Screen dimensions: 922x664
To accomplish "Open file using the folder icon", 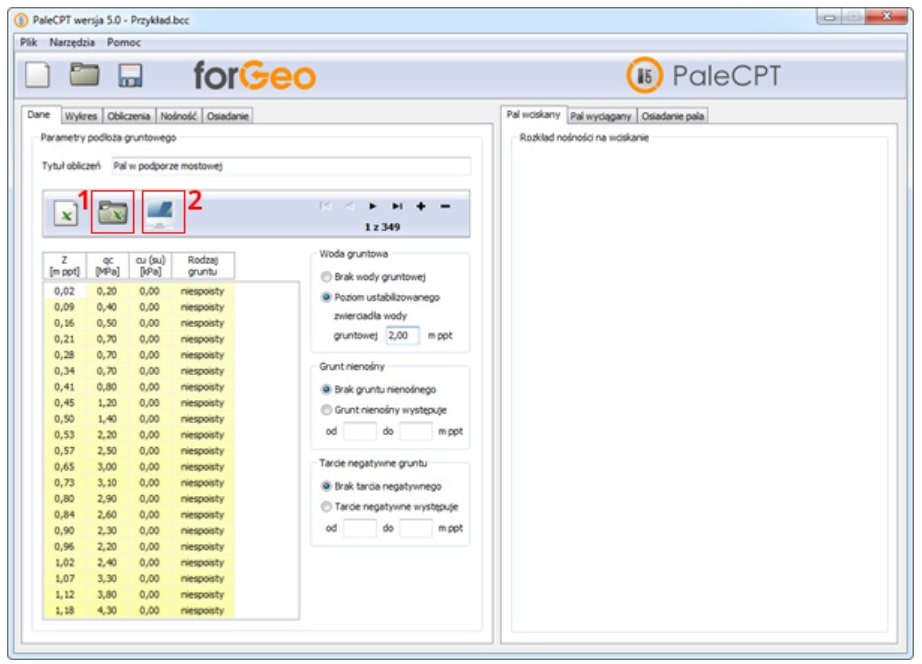I will pyautogui.click(x=84, y=75).
